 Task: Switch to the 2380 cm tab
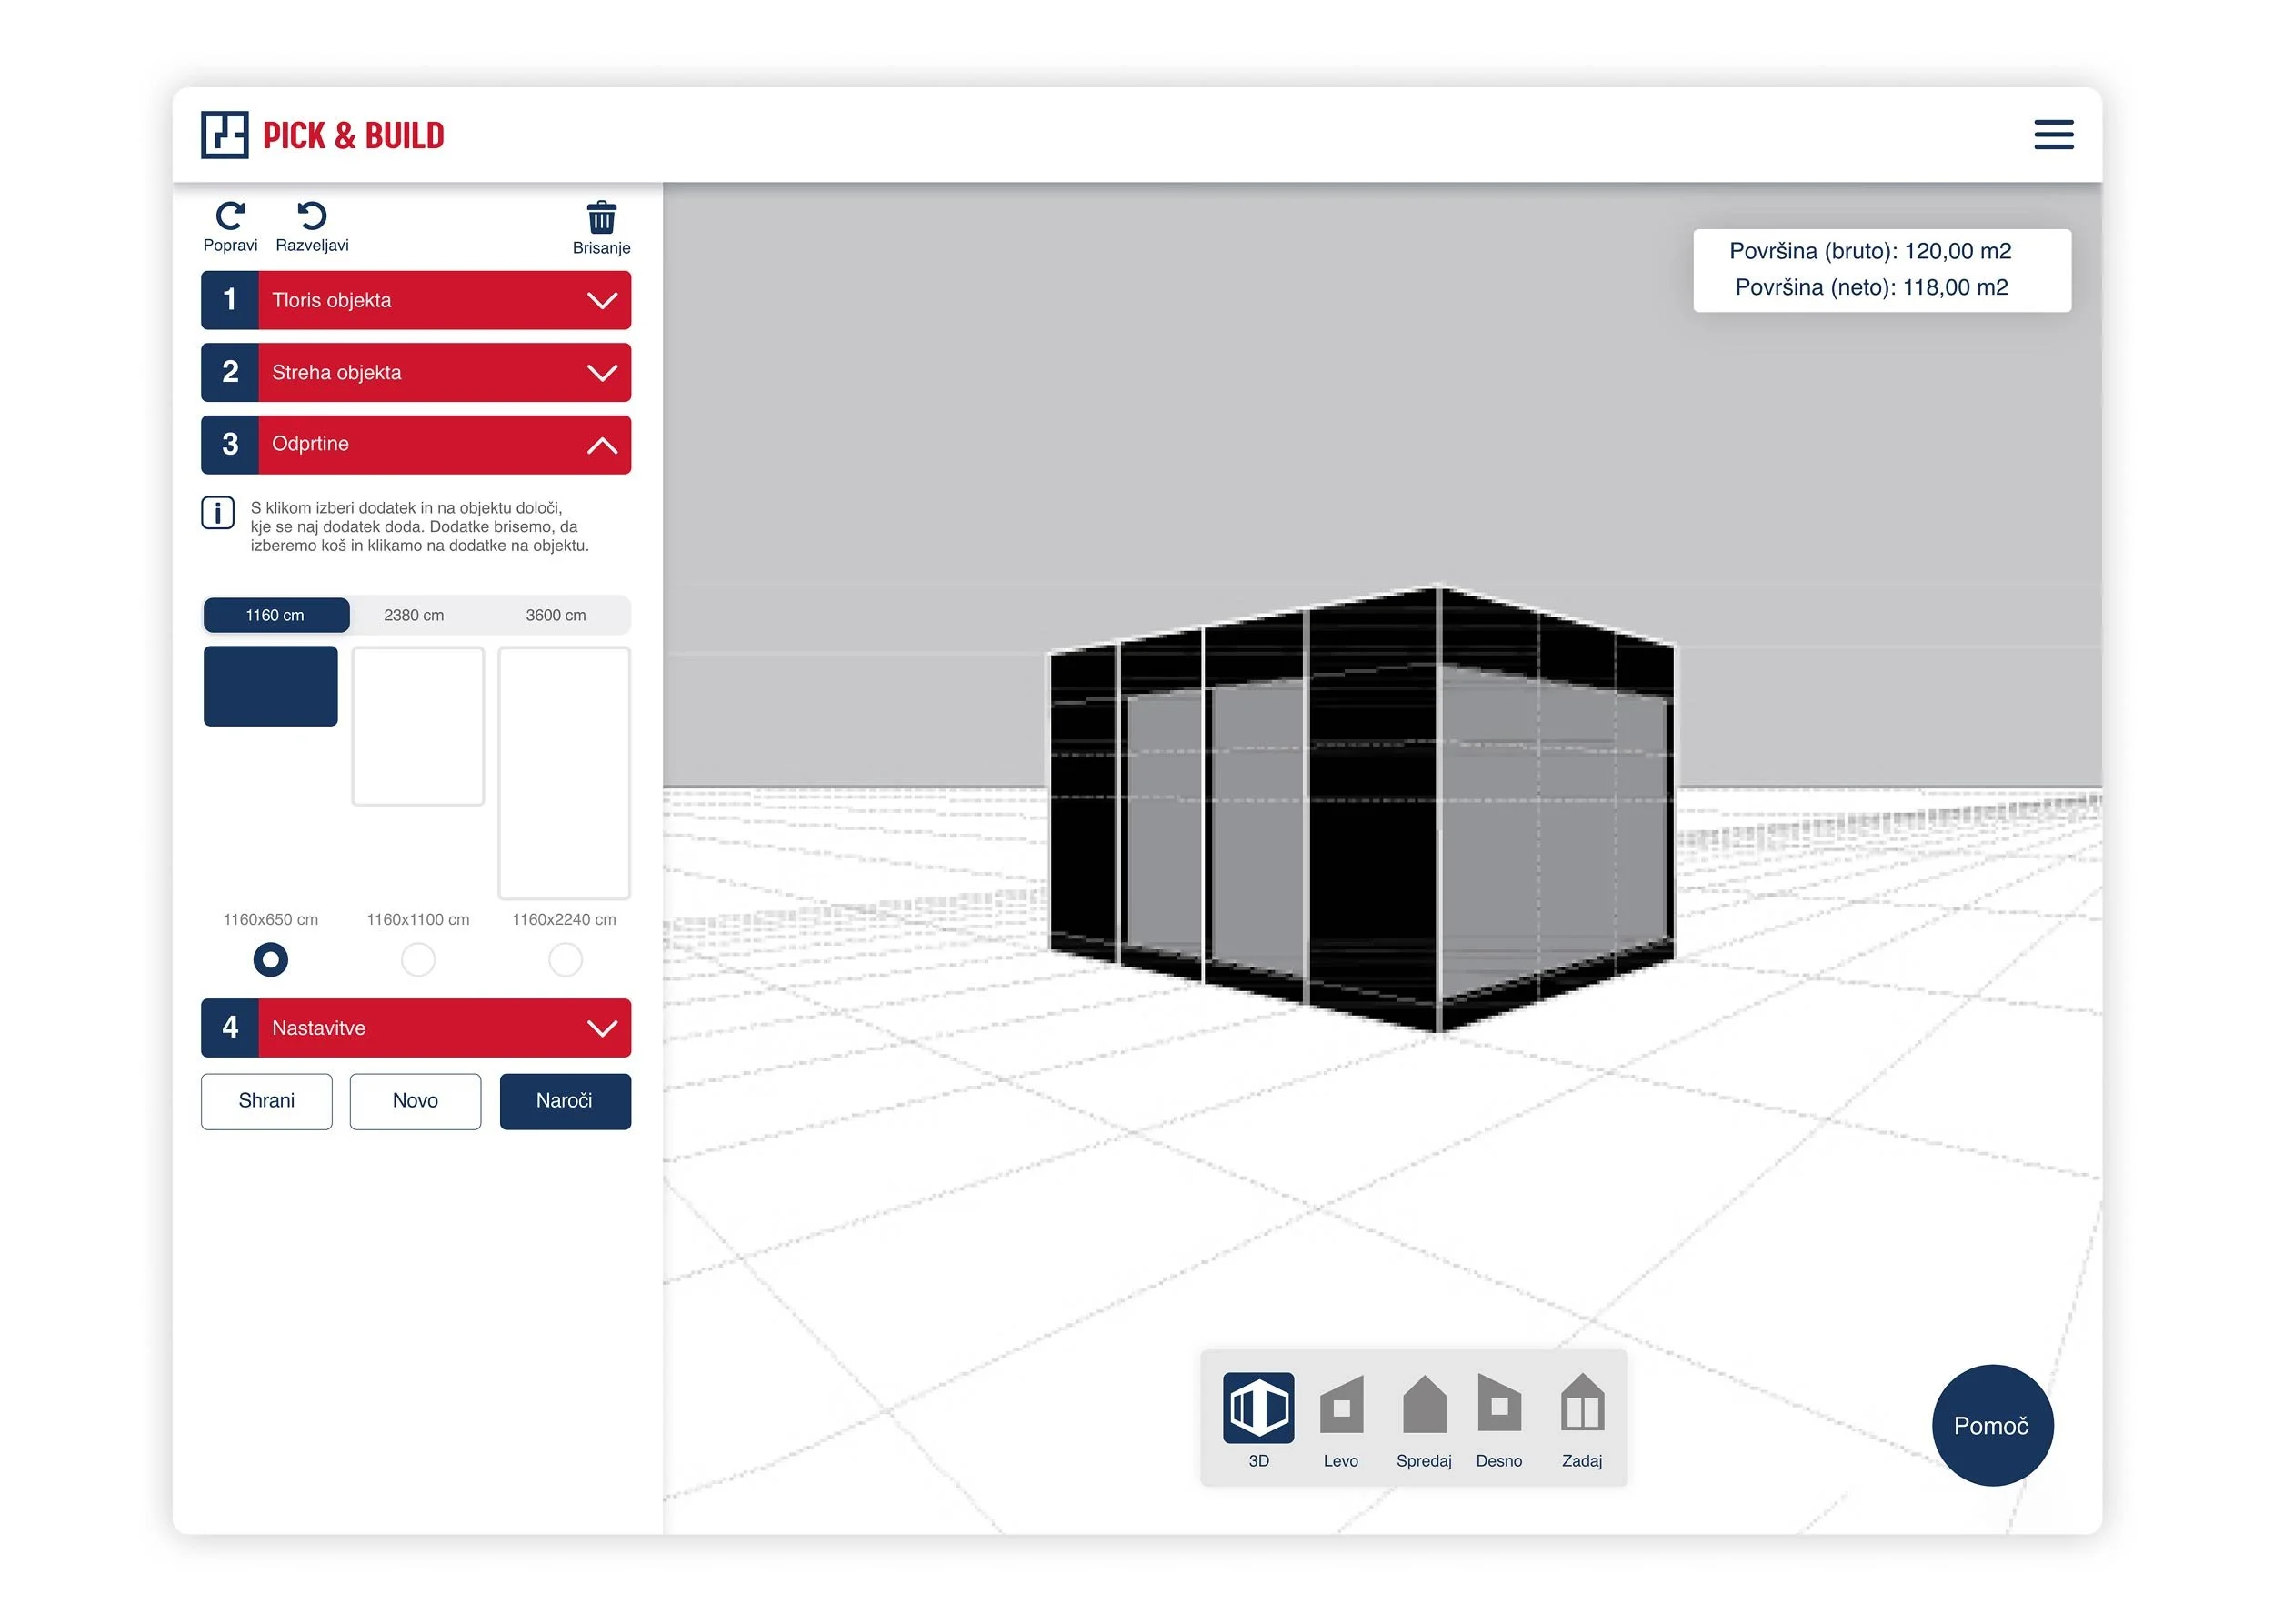[414, 615]
